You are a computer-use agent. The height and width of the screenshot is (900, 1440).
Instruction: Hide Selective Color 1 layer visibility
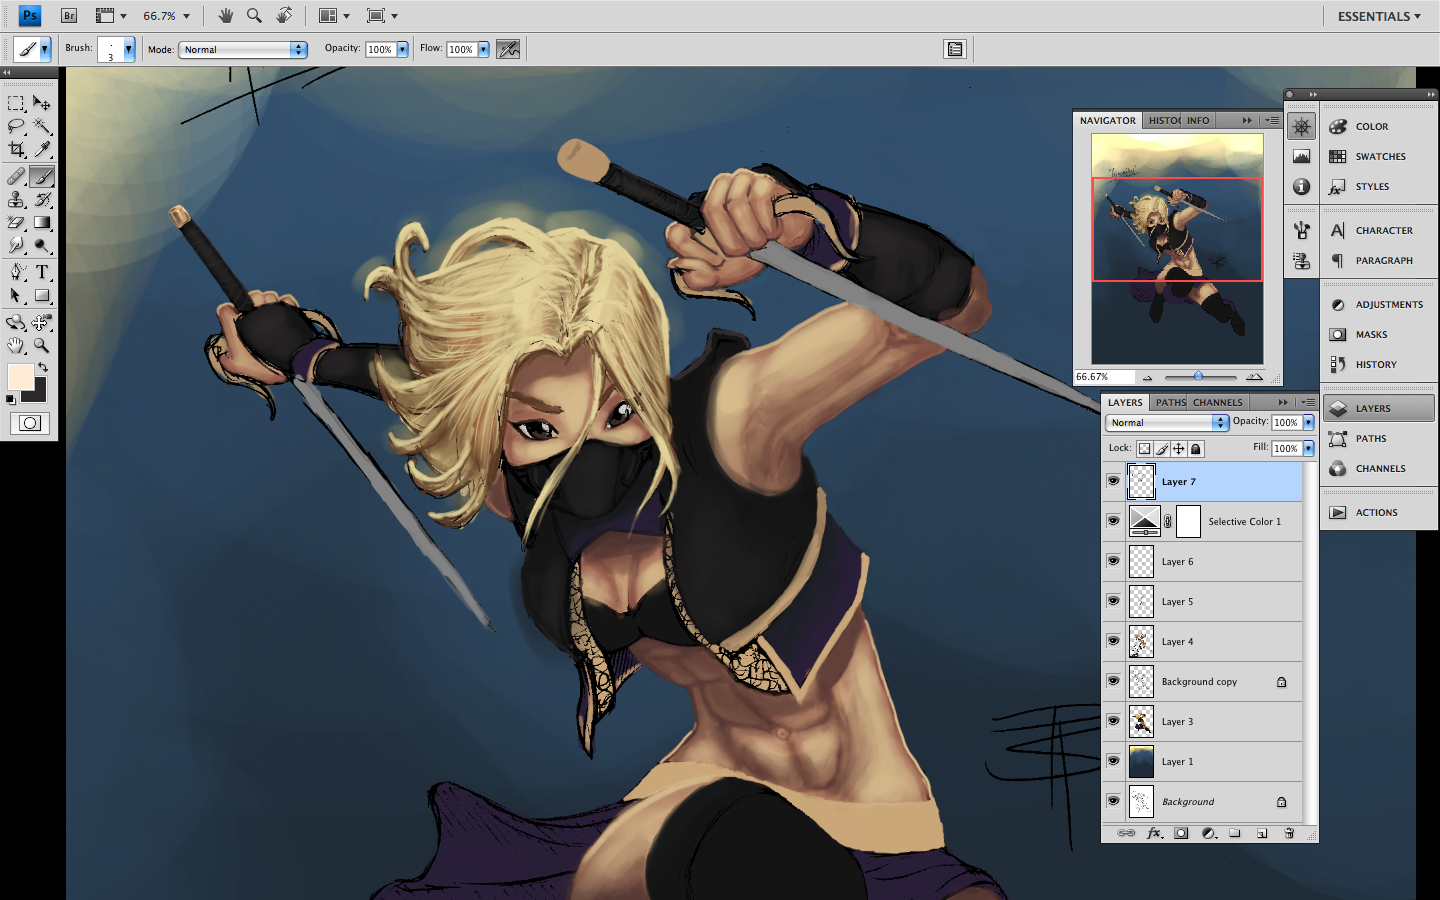pyautogui.click(x=1113, y=521)
